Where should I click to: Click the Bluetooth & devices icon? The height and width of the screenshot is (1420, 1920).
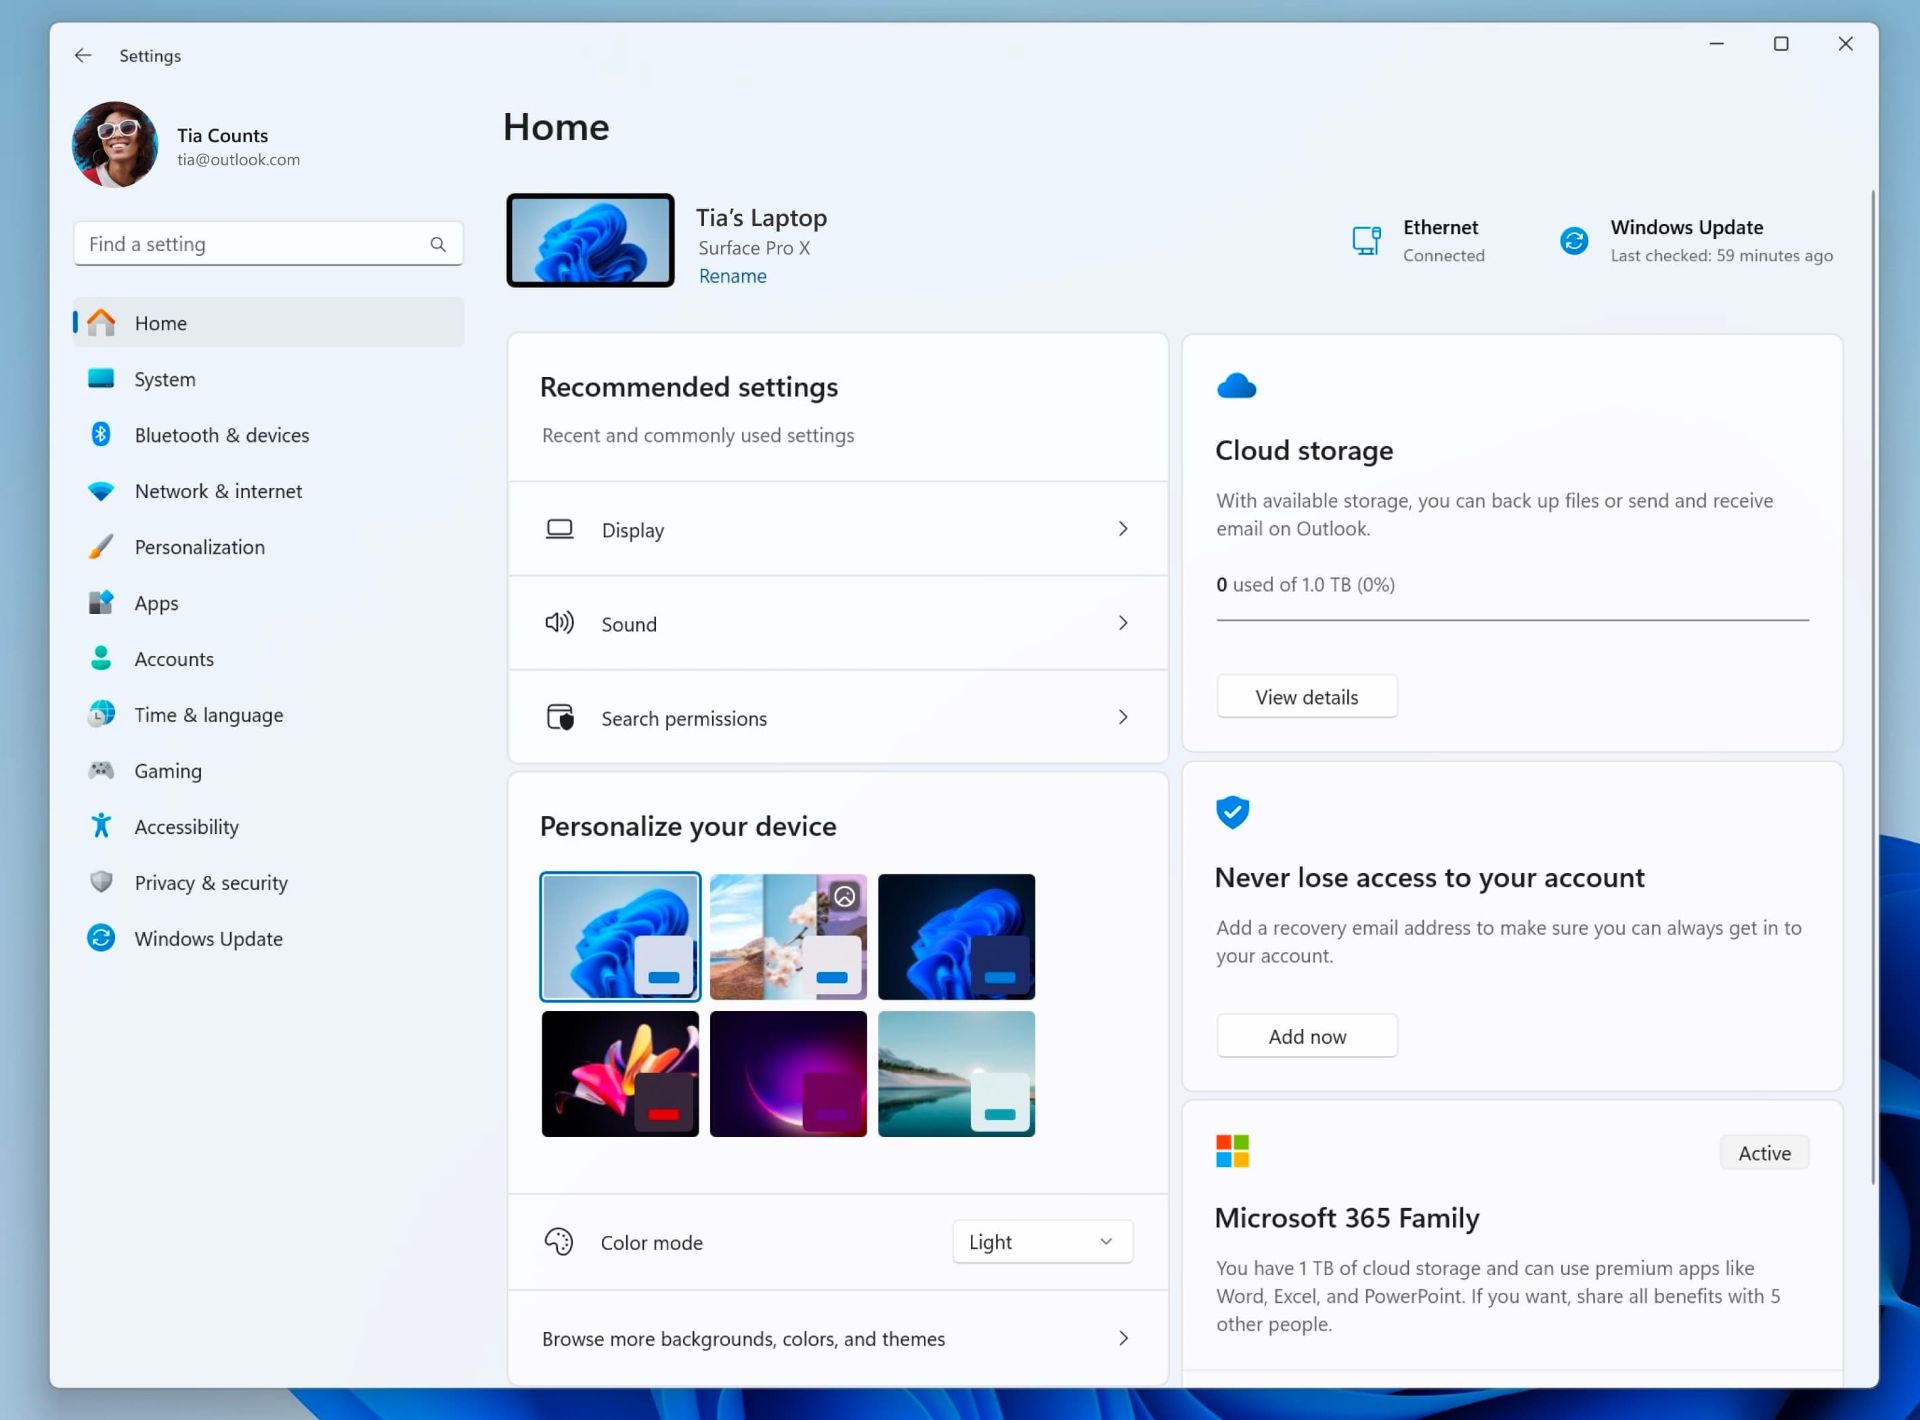click(101, 434)
